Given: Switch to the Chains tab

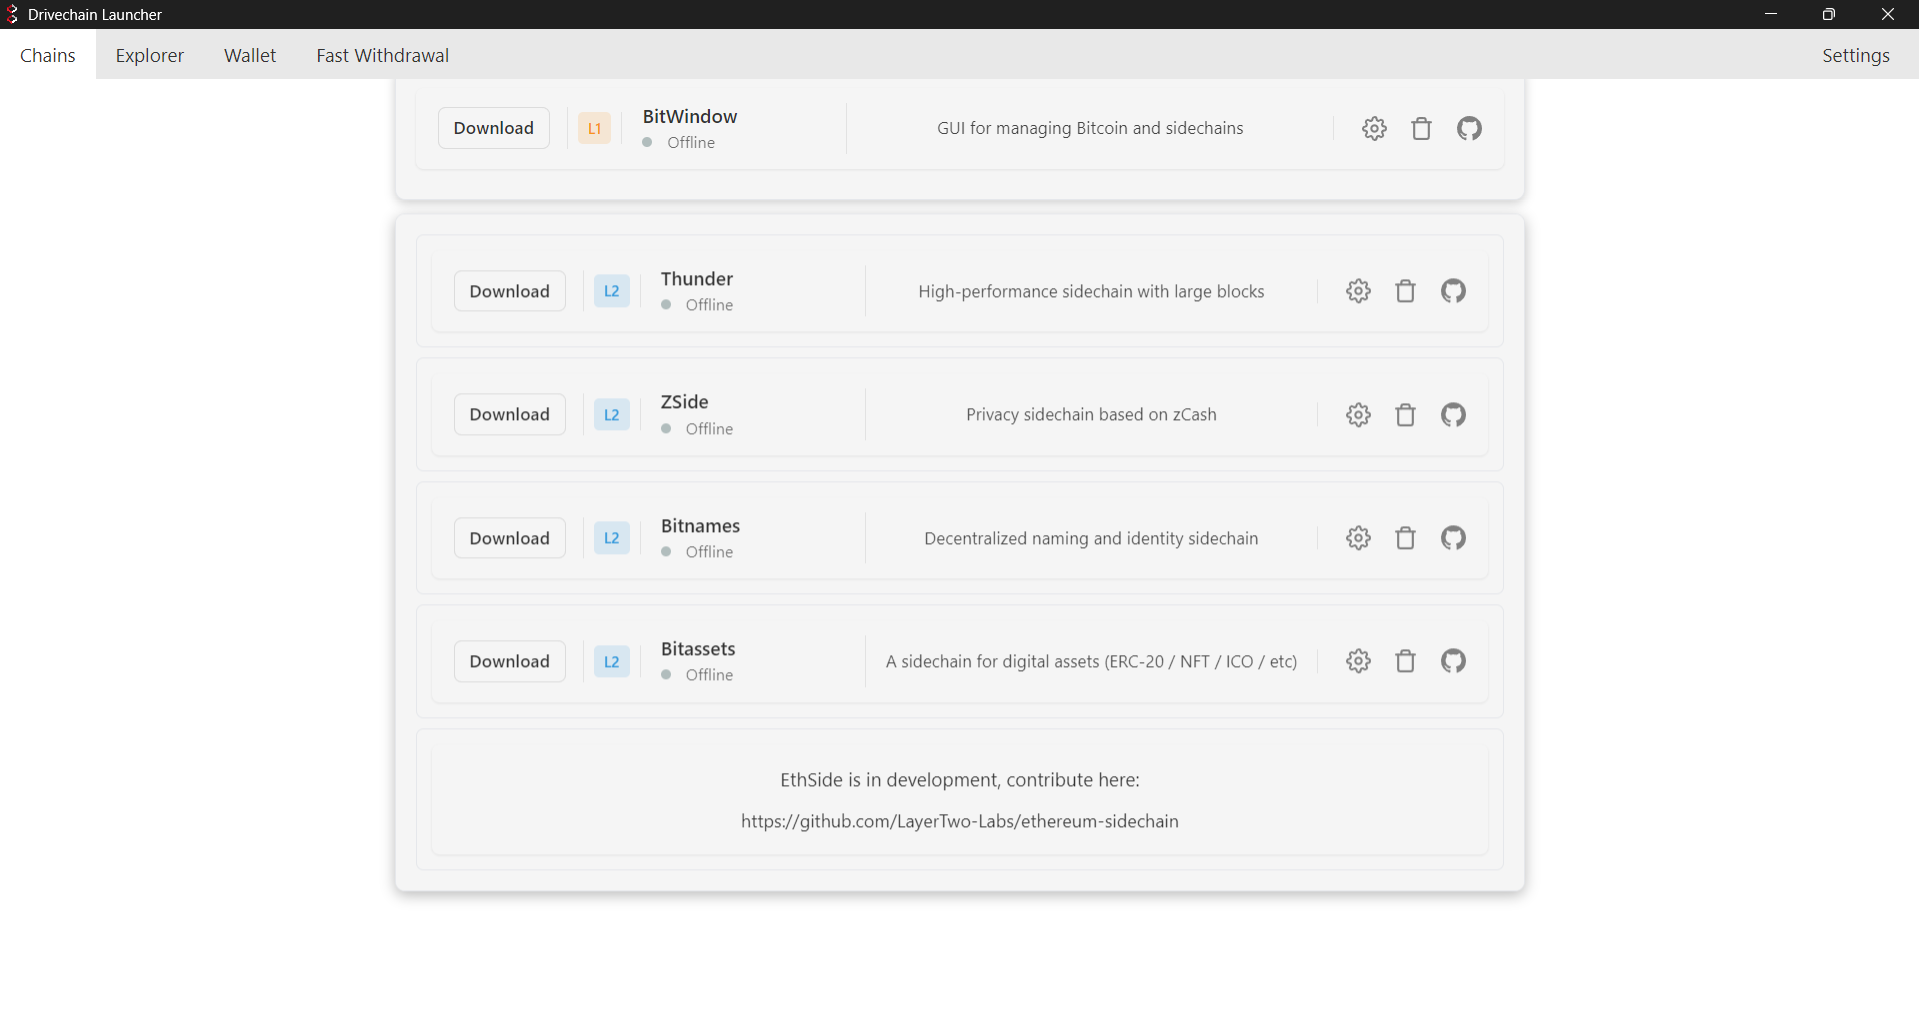Looking at the screenshot, I should [x=48, y=55].
